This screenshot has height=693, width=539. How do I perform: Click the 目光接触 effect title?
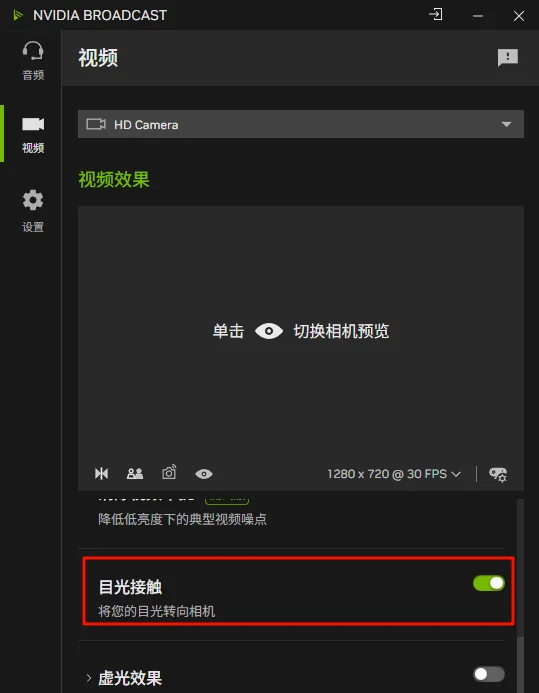130,587
